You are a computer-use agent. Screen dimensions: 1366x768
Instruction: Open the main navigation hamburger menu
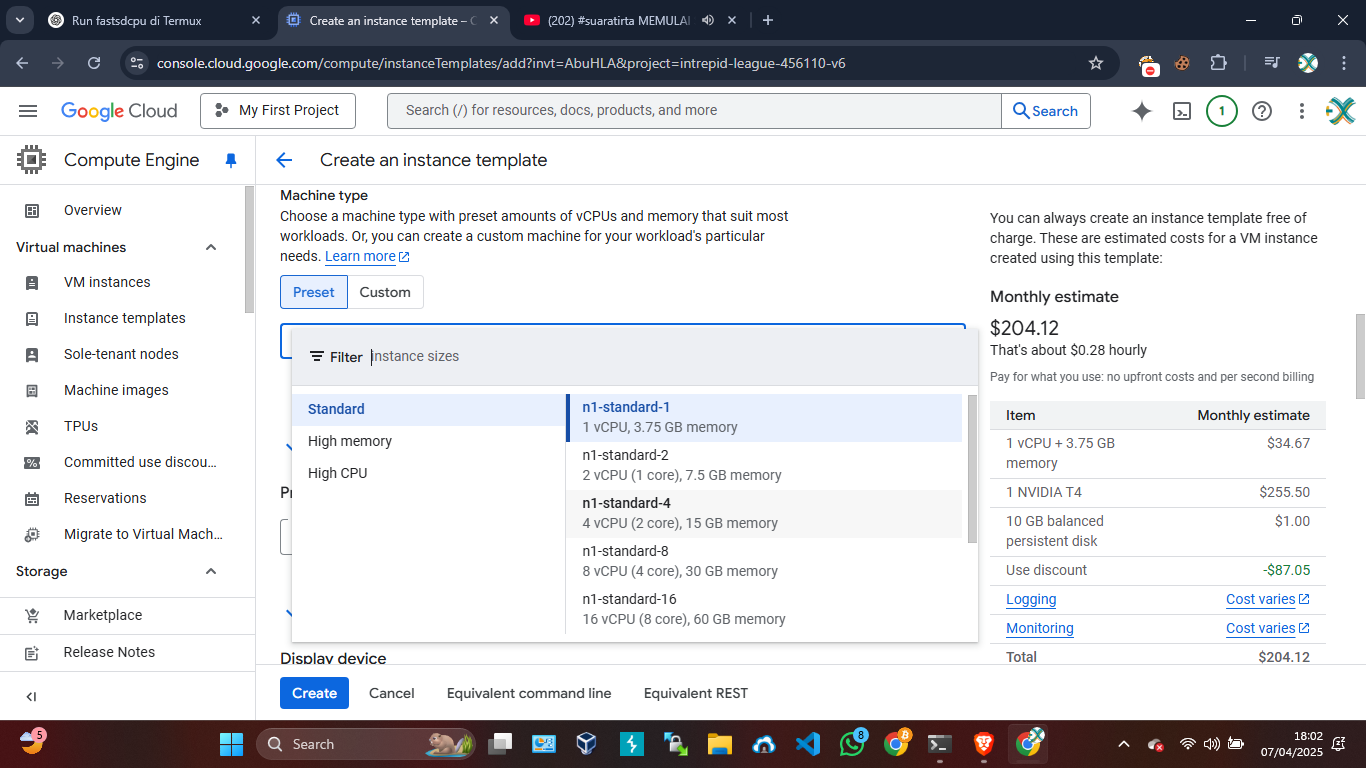point(28,111)
